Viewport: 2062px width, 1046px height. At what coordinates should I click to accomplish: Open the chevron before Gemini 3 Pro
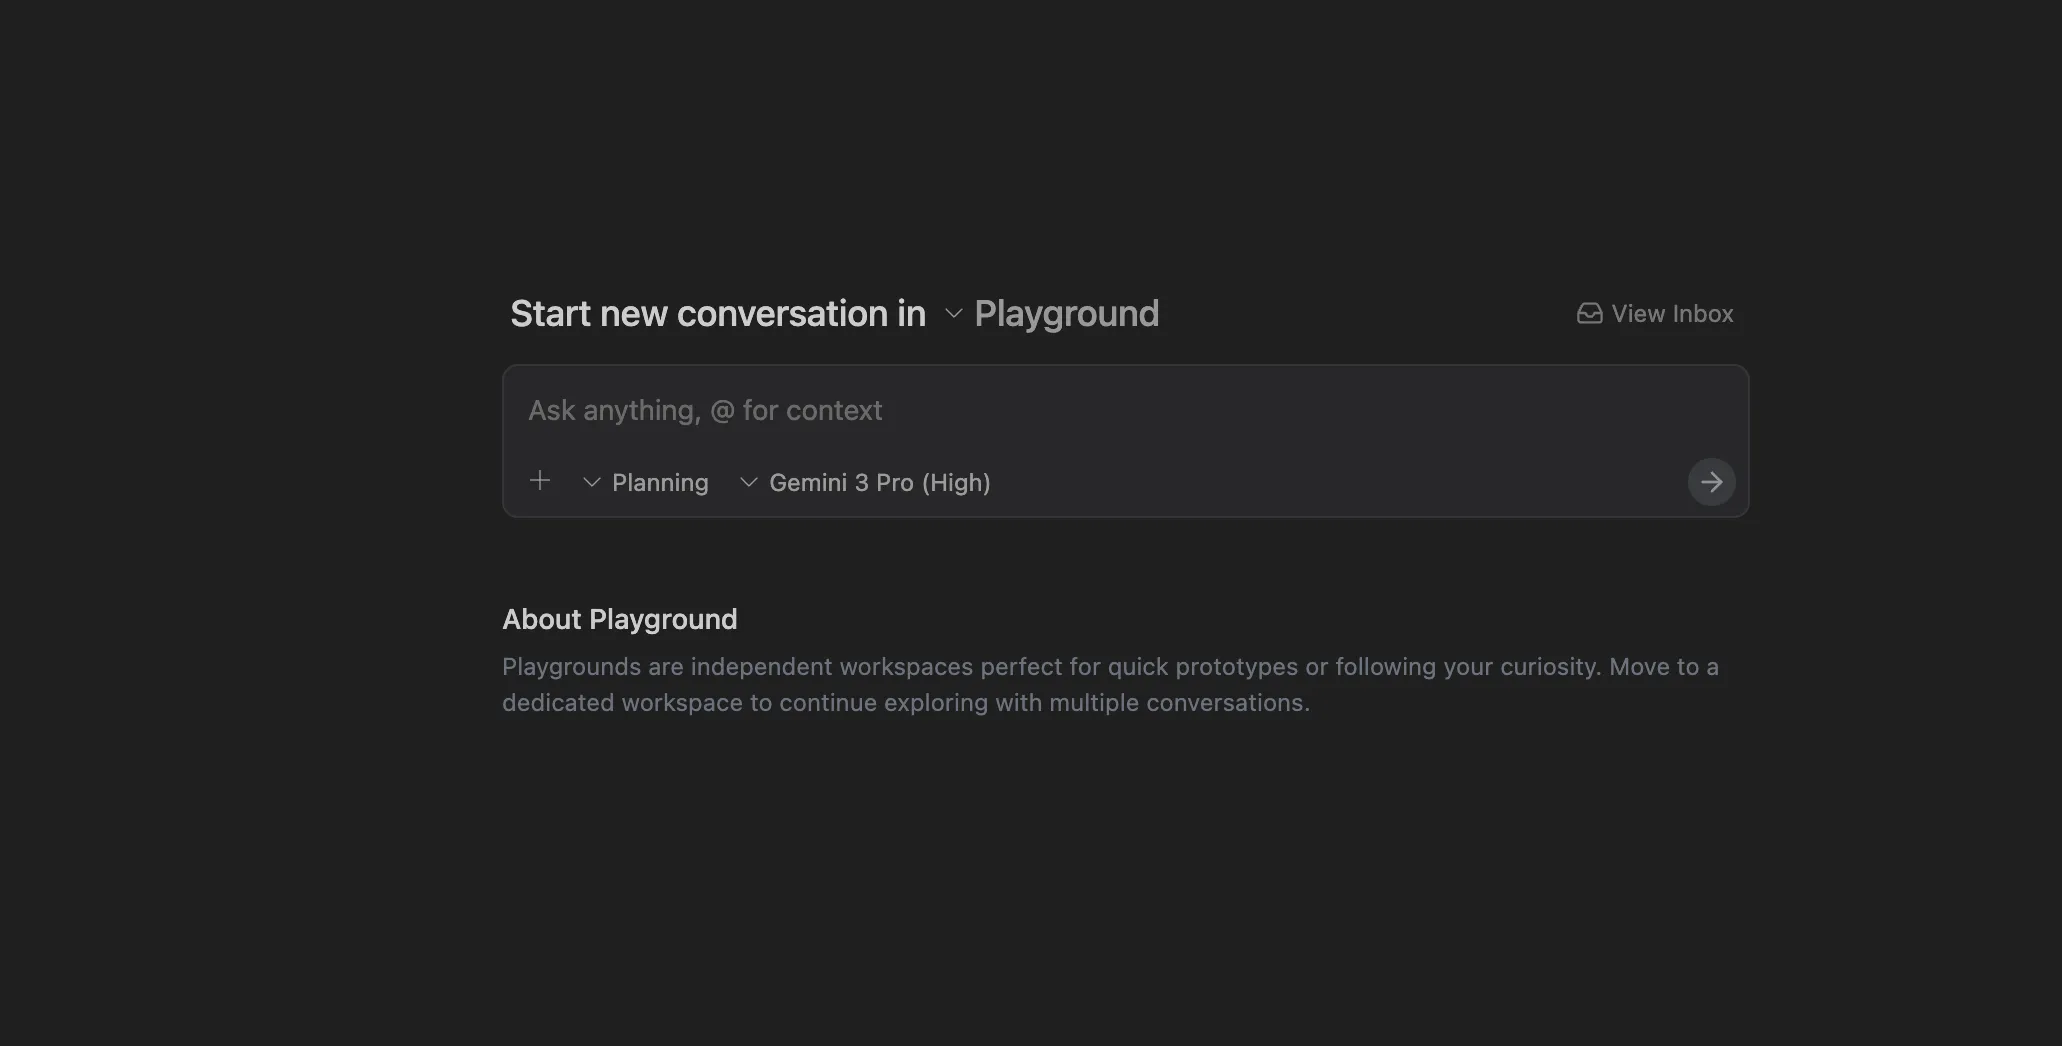(x=748, y=482)
